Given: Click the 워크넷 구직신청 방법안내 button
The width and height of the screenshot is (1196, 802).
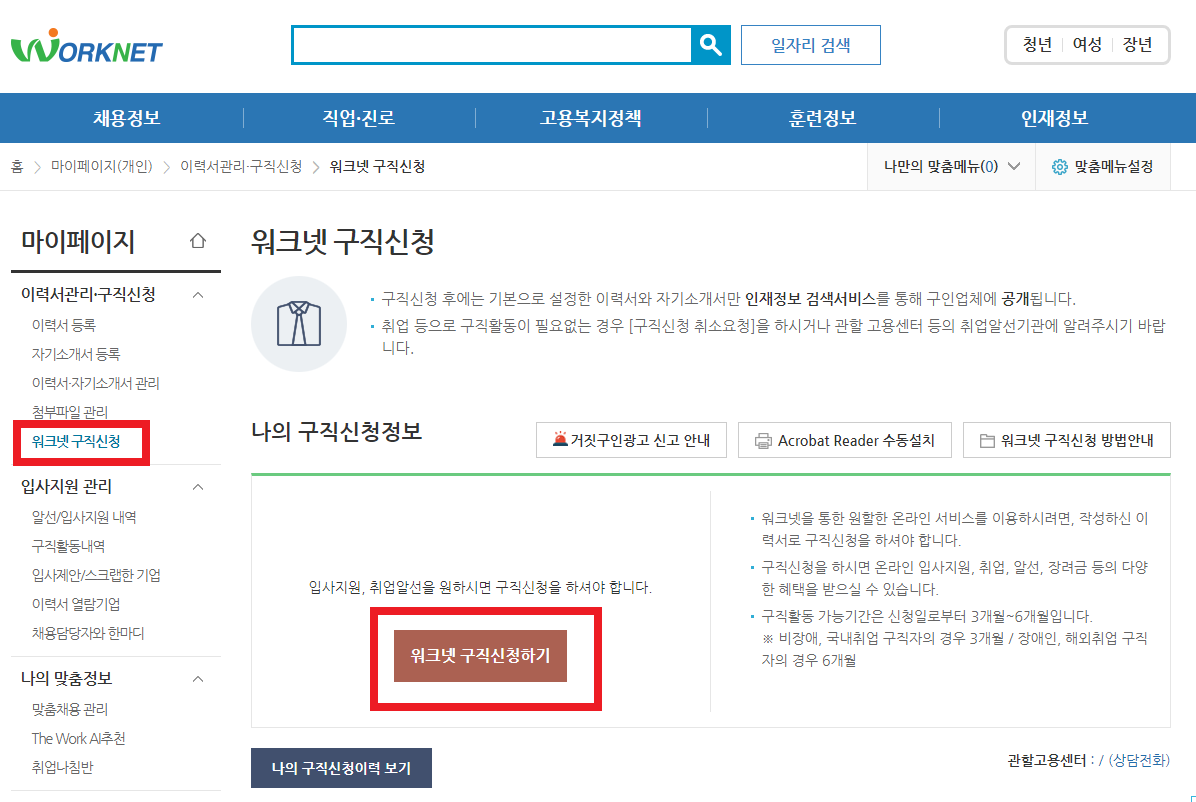Looking at the screenshot, I should pyautogui.click(x=1066, y=440).
